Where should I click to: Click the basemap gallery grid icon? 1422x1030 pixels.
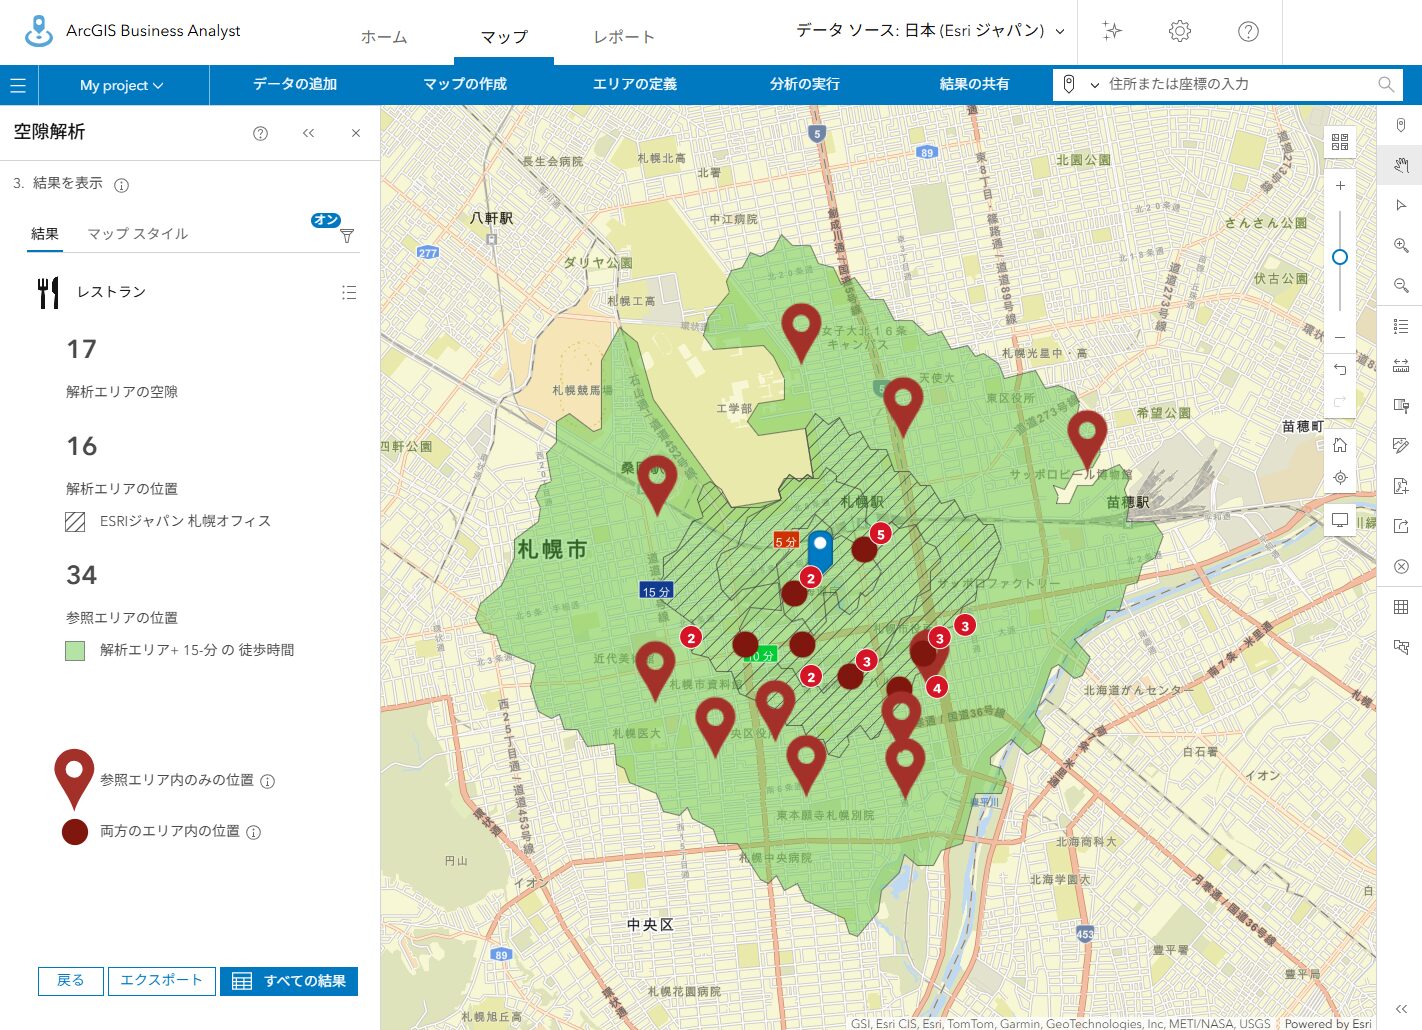[x=1340, y=142]
